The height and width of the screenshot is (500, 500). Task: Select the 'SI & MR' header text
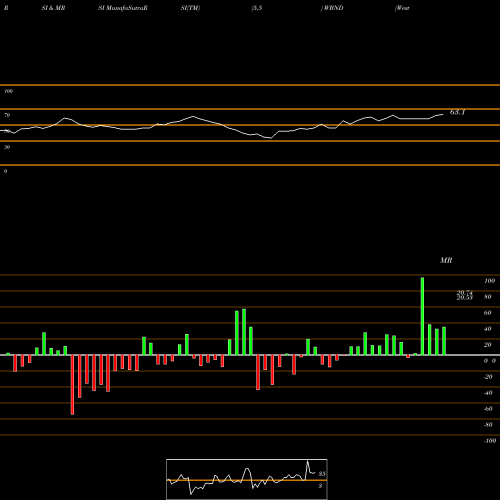(53, 8)
